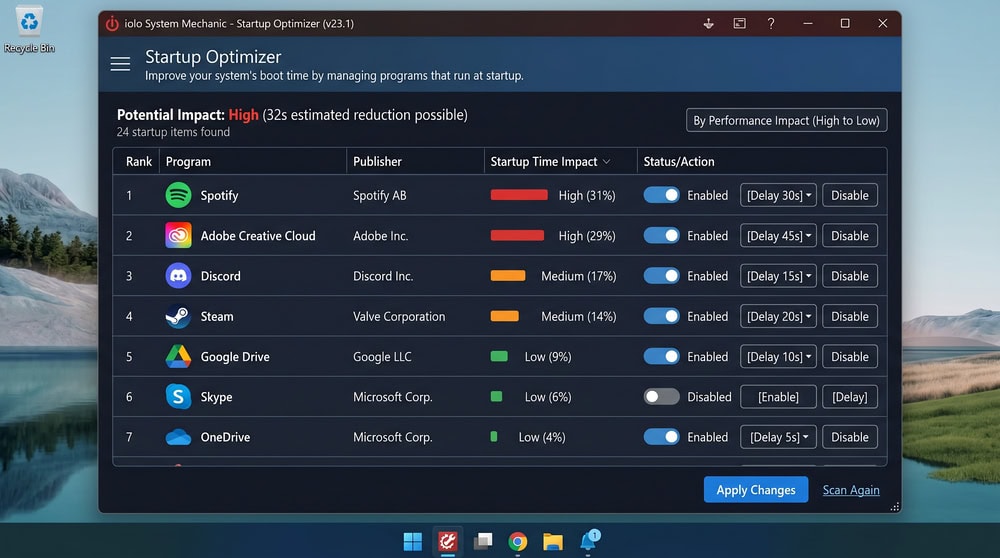Click the Medium (14%) impact text
The height and width of the screenshot is (558, 1000).
[x=578, y=316]
